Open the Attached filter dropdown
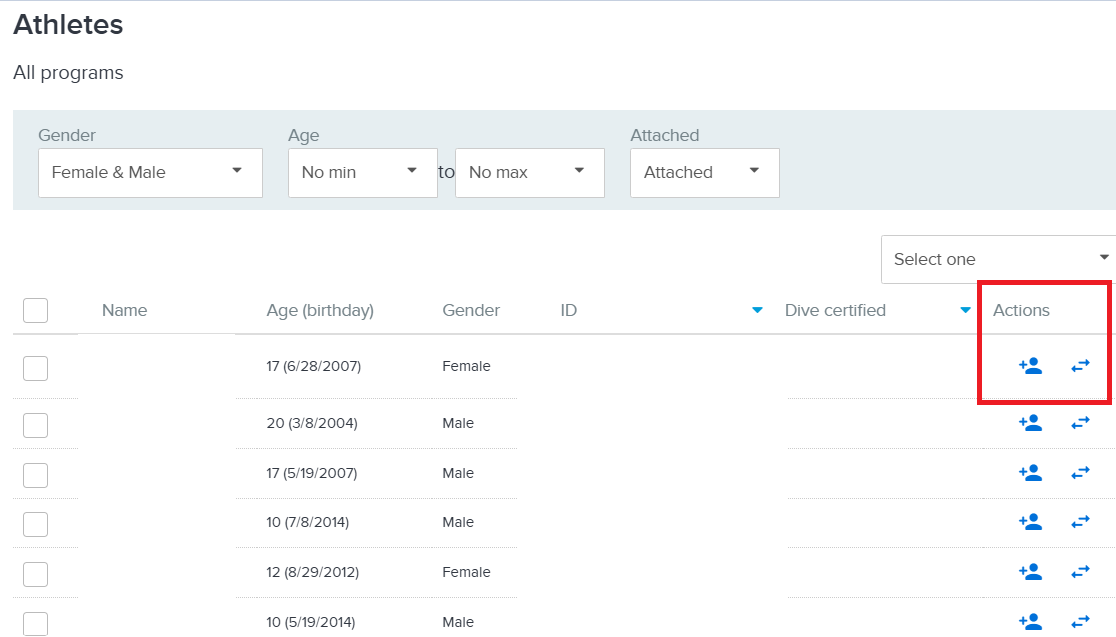The height and width of the screenshot is (637, 1116). [704, 172]
